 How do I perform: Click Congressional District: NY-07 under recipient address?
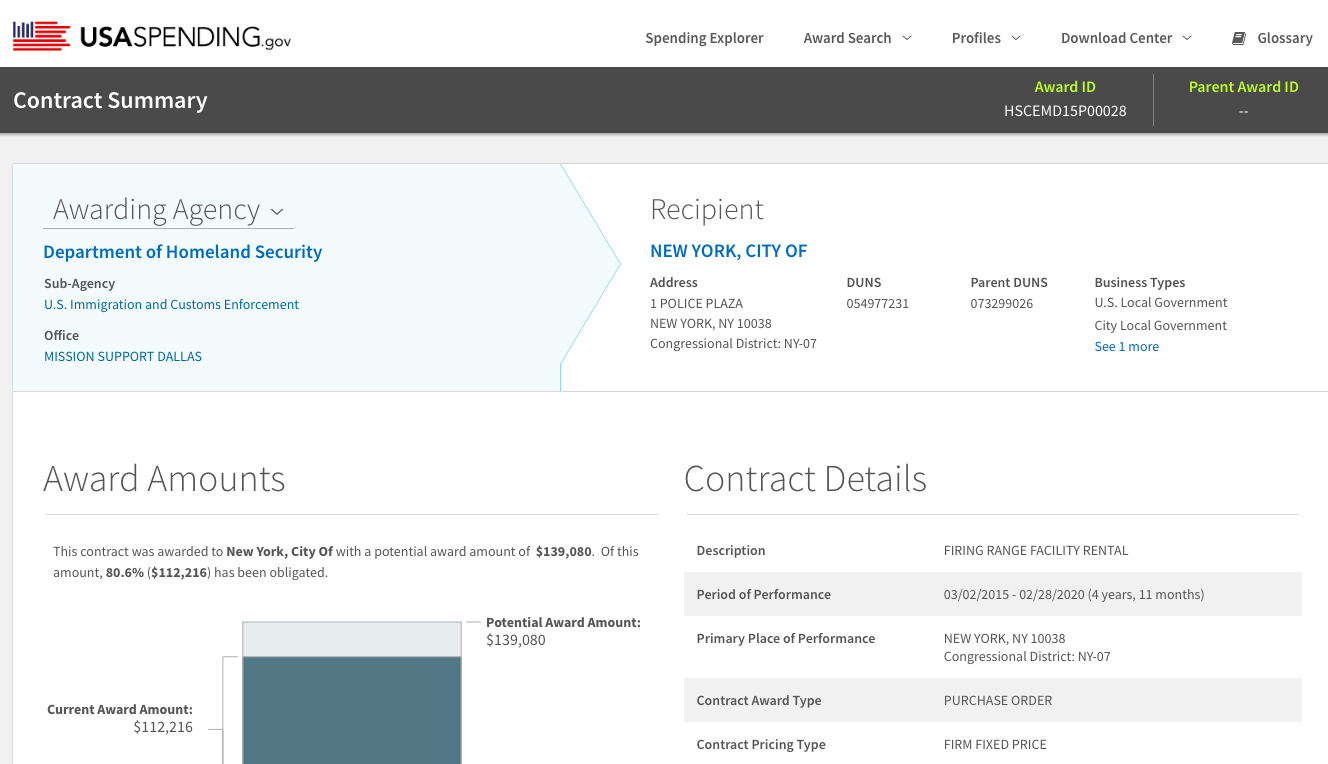pyautogui.click(x=733, y=343)
